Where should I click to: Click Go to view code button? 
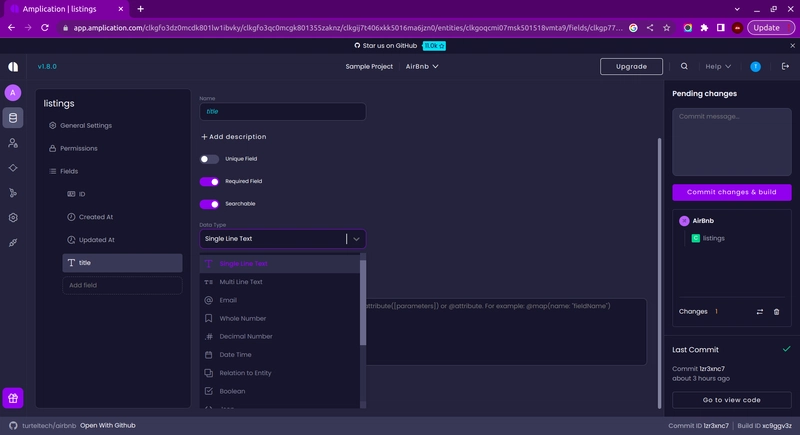point(732,400)
